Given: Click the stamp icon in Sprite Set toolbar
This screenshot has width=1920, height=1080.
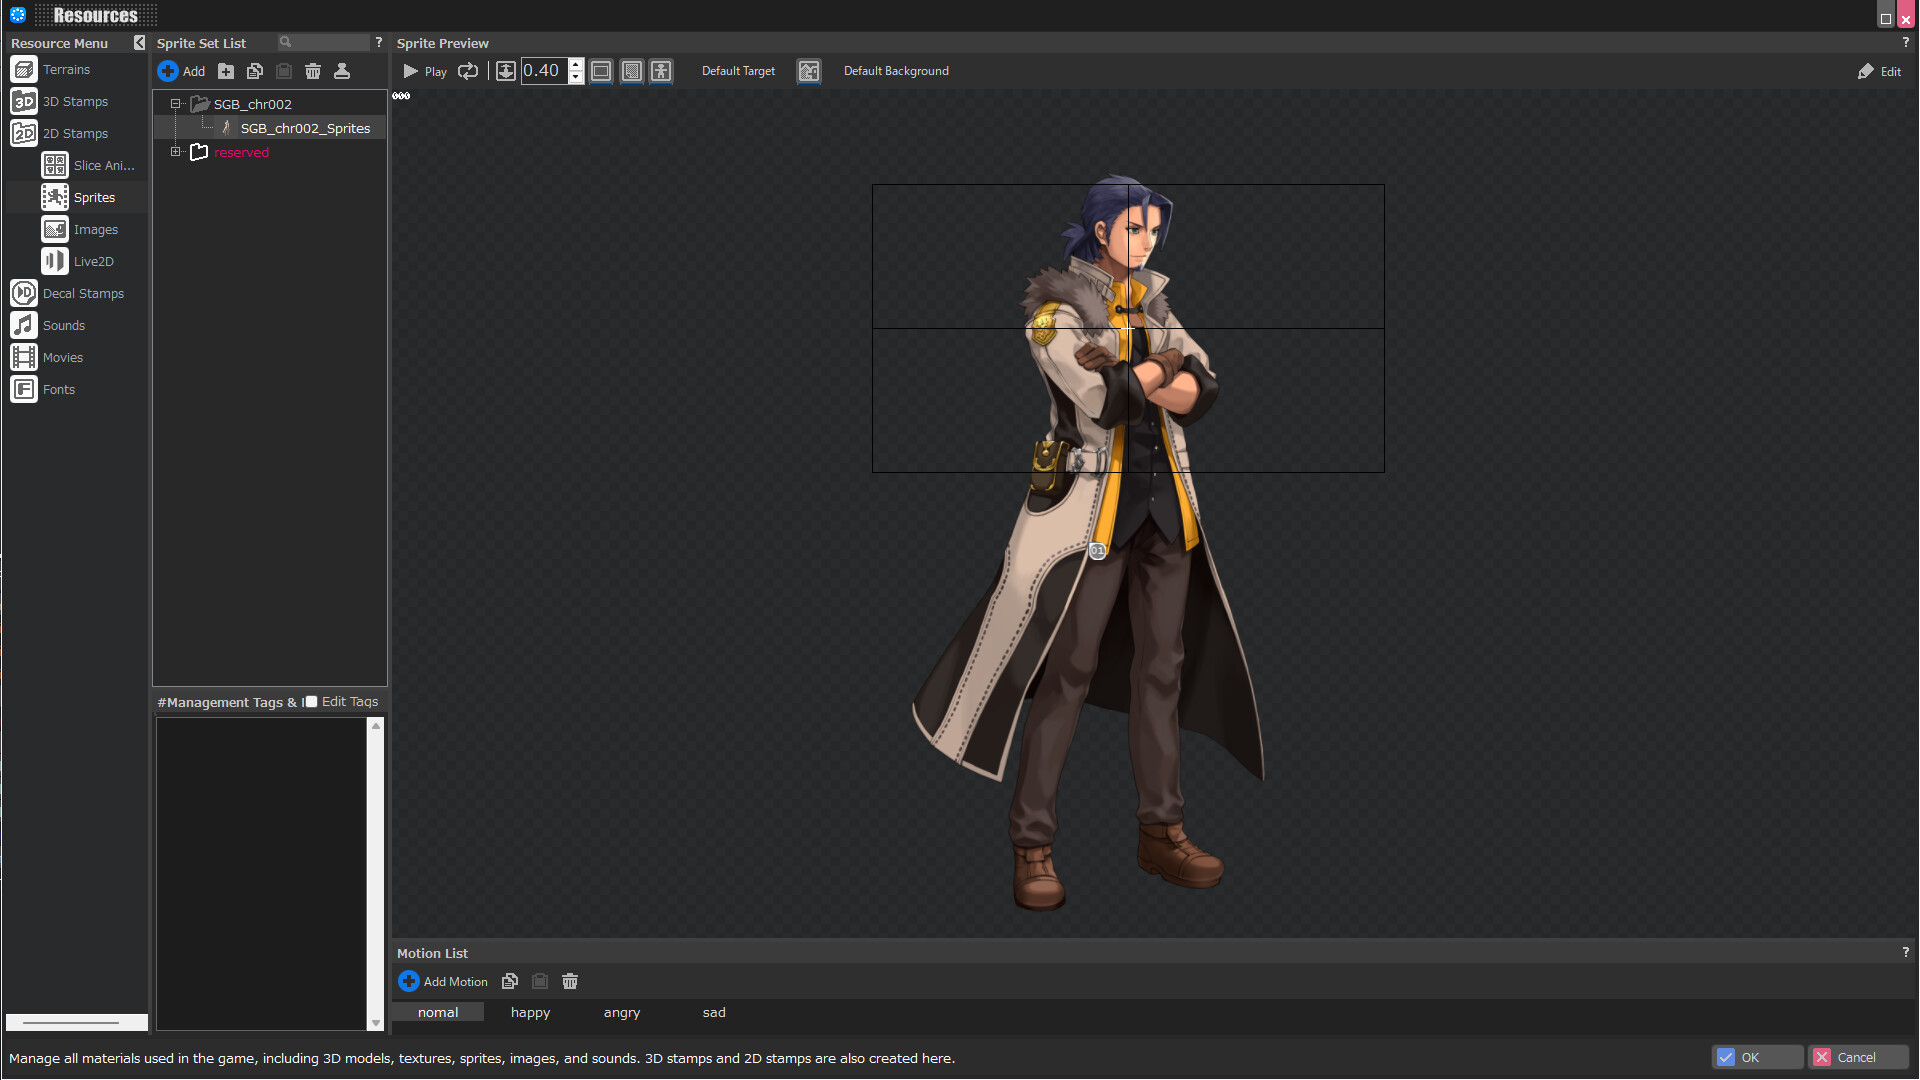Looking at the screenshot, I should 342,71.
